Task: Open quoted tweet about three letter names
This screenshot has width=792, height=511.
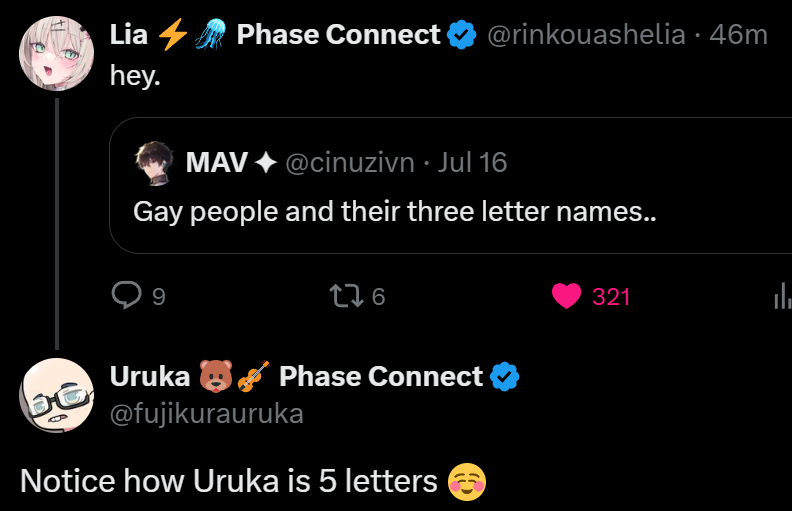Action: (x=451, y=185)
